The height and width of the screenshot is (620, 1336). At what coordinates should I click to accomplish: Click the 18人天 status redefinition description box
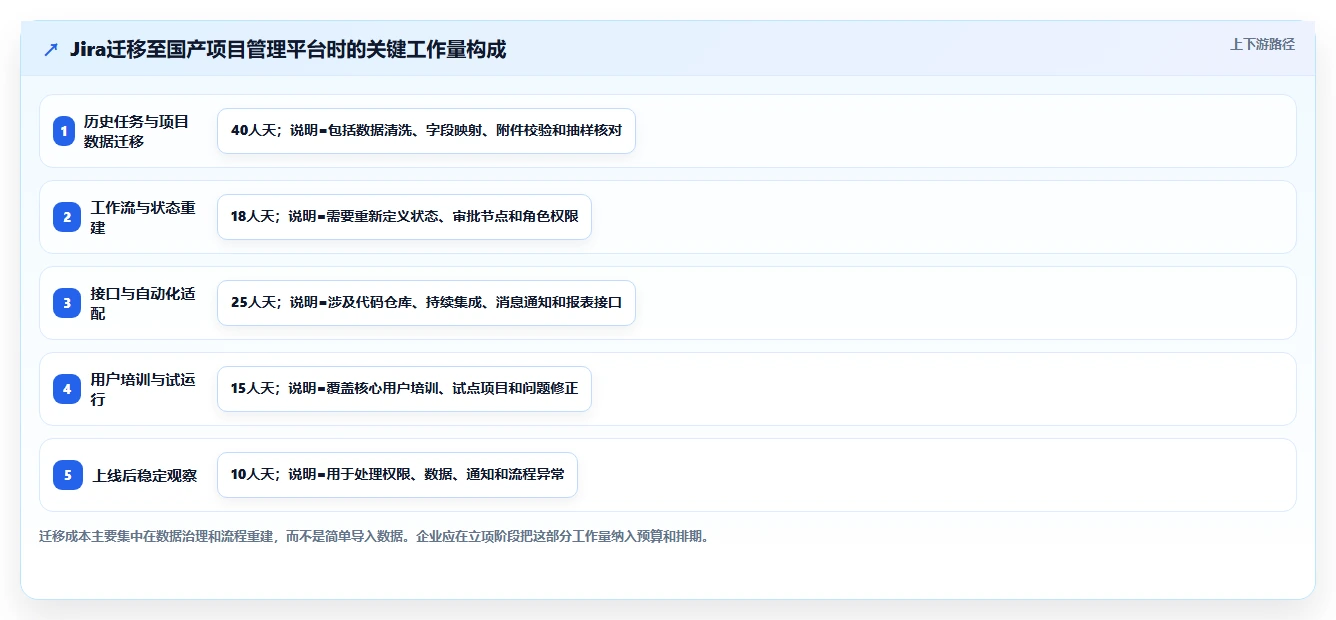coord(404,217)
